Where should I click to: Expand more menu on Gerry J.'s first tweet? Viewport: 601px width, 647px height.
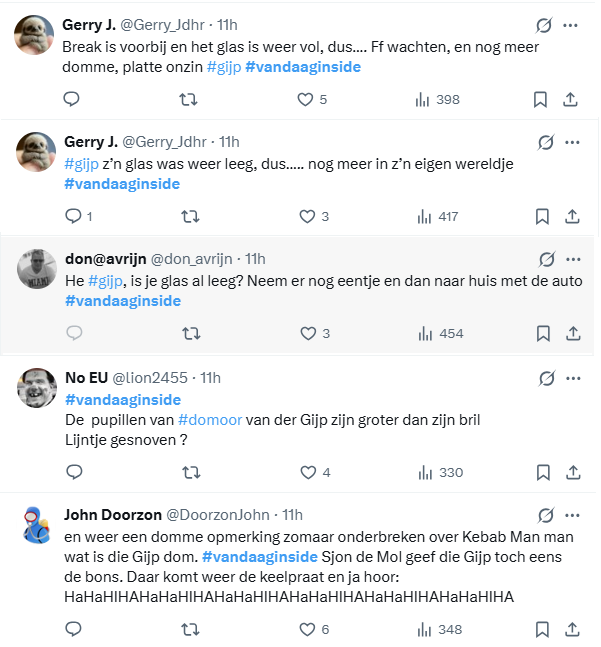[x=571, y=24]
